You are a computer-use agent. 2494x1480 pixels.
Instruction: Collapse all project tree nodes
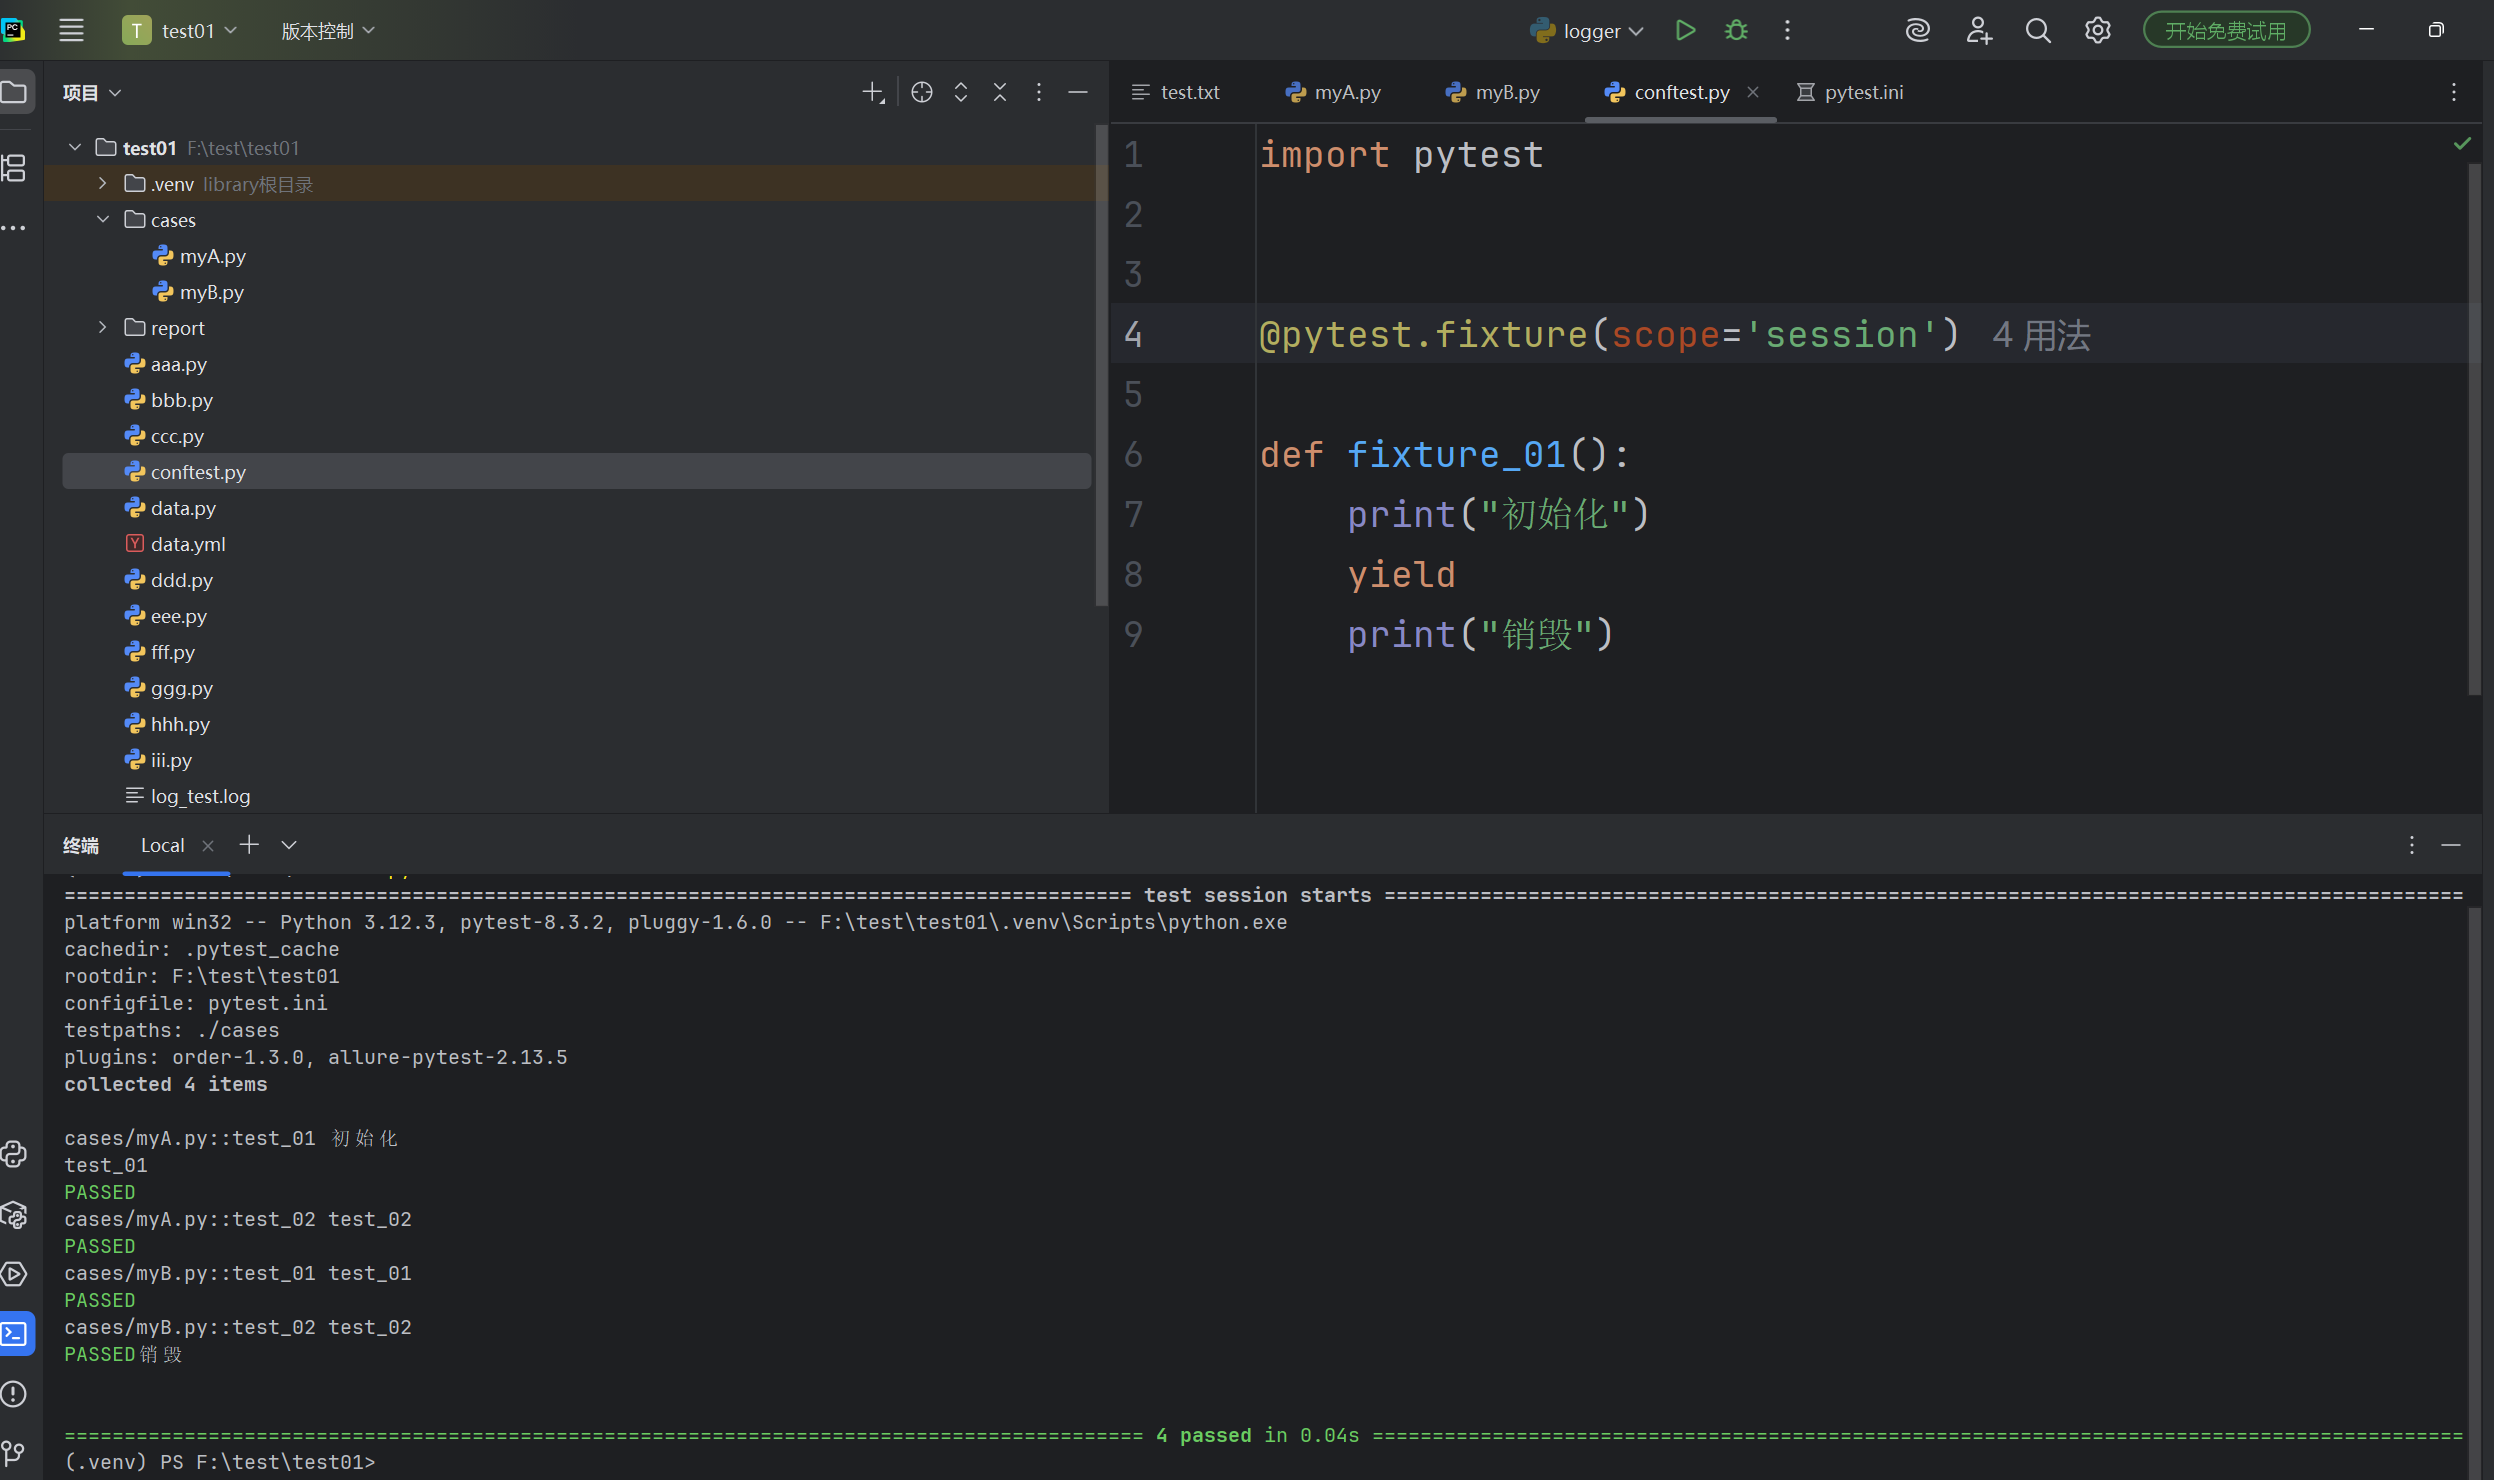(x=999, y=92)
